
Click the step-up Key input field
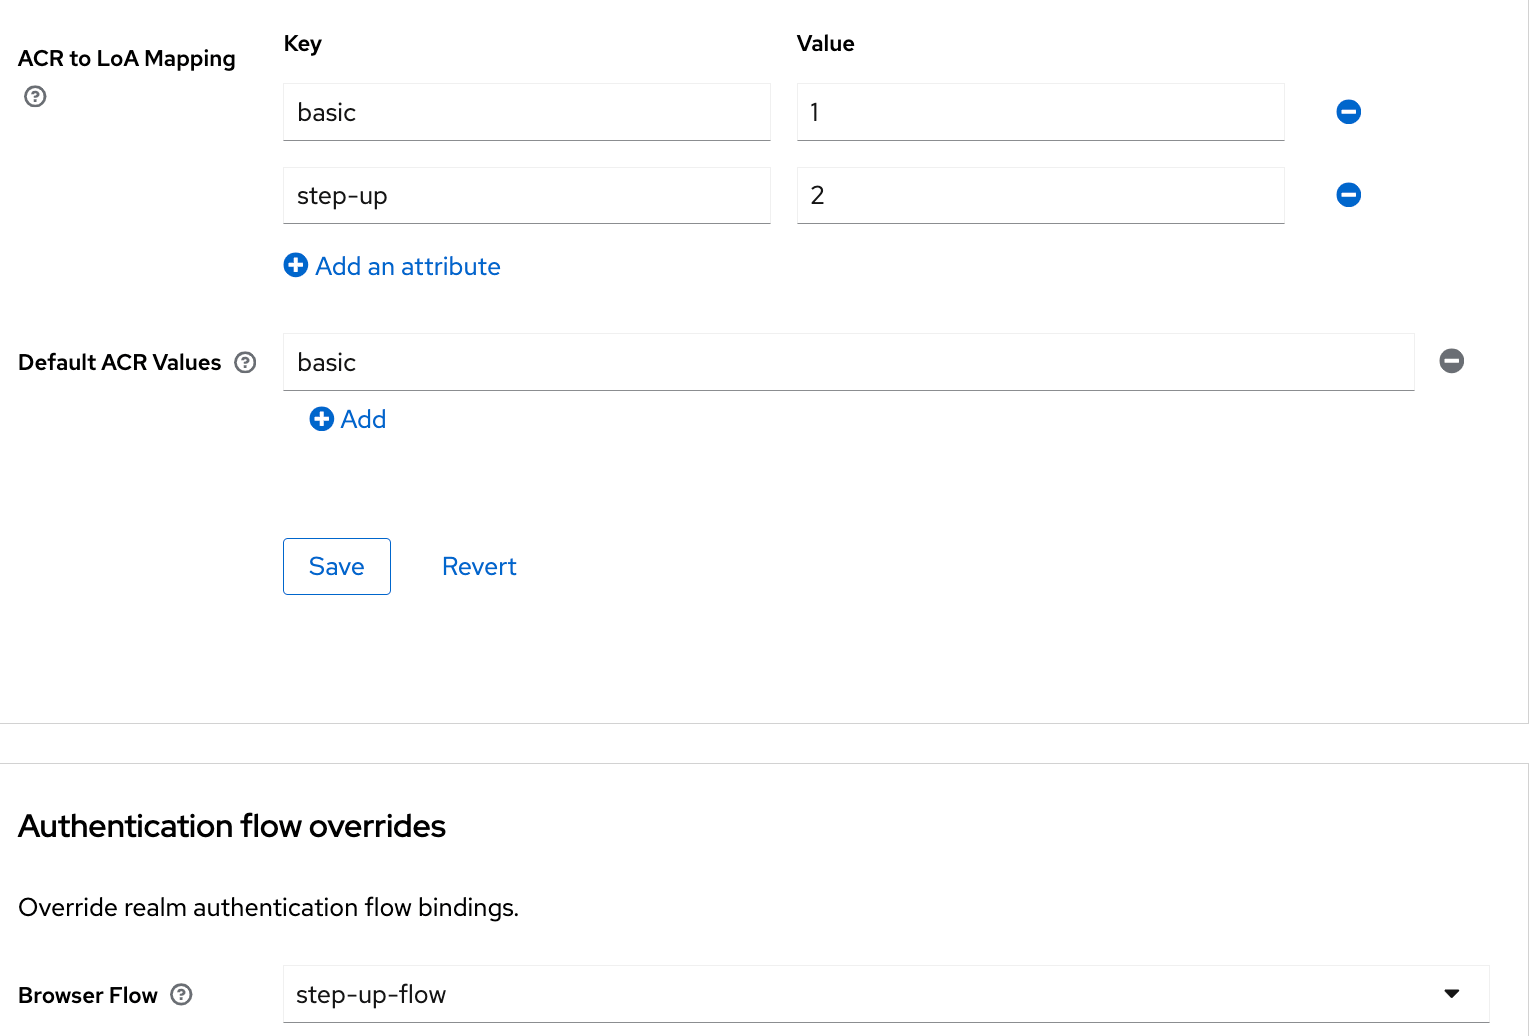point(527,195)
